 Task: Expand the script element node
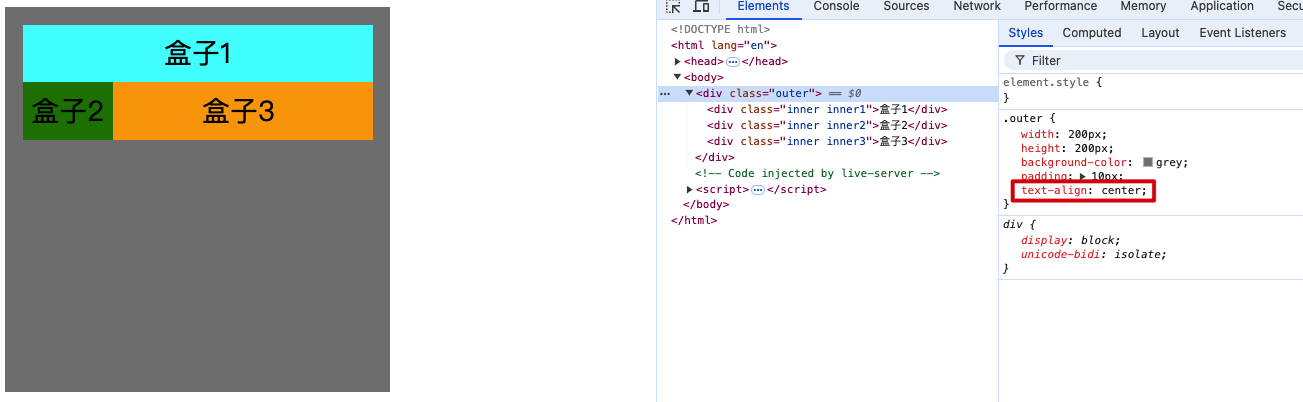690,190
